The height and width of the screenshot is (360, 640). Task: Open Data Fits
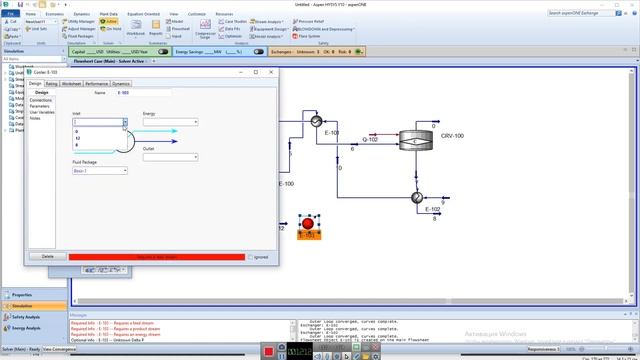click(x=229, y=29)
